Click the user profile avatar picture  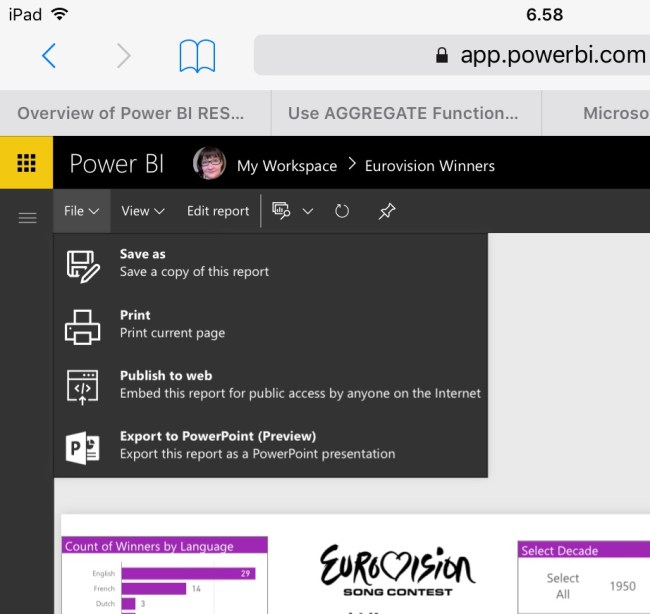tap(209, 164)
